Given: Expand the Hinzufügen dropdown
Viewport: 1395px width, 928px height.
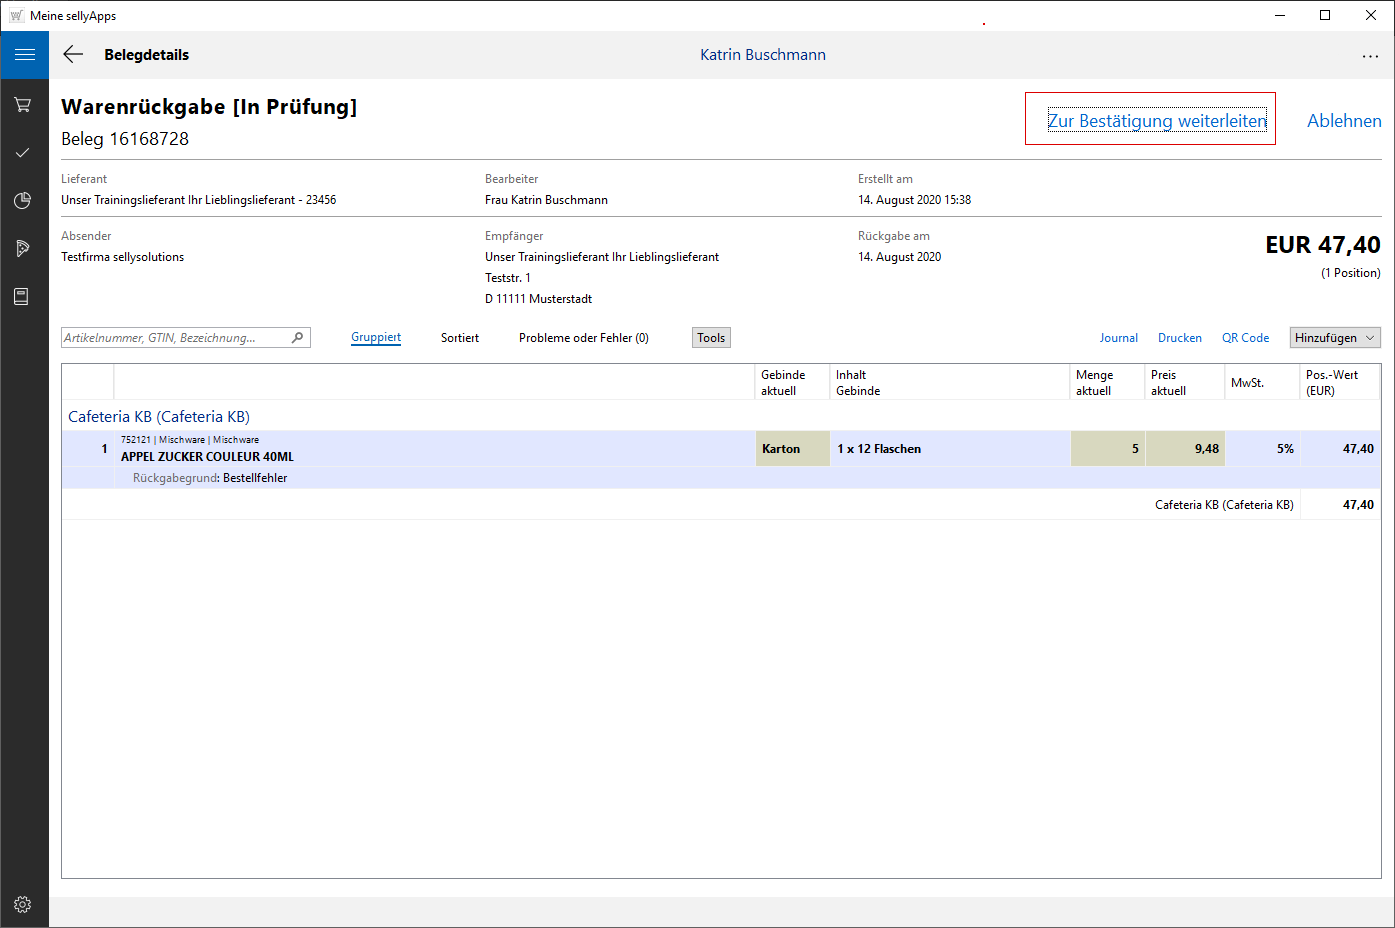Looking at the screenshot, I should pos(1334,338).
